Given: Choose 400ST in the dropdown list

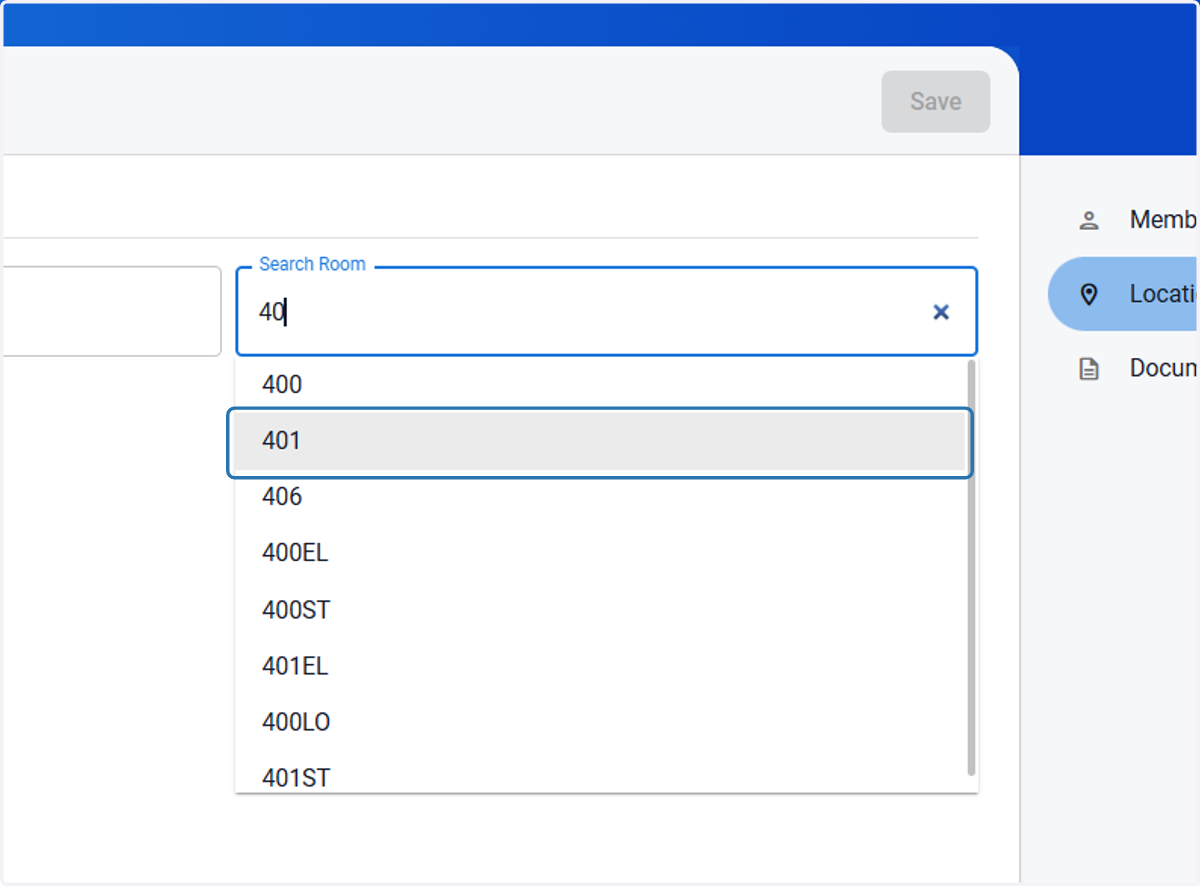Looking at the screenshot, I should [x=600, y=609].
